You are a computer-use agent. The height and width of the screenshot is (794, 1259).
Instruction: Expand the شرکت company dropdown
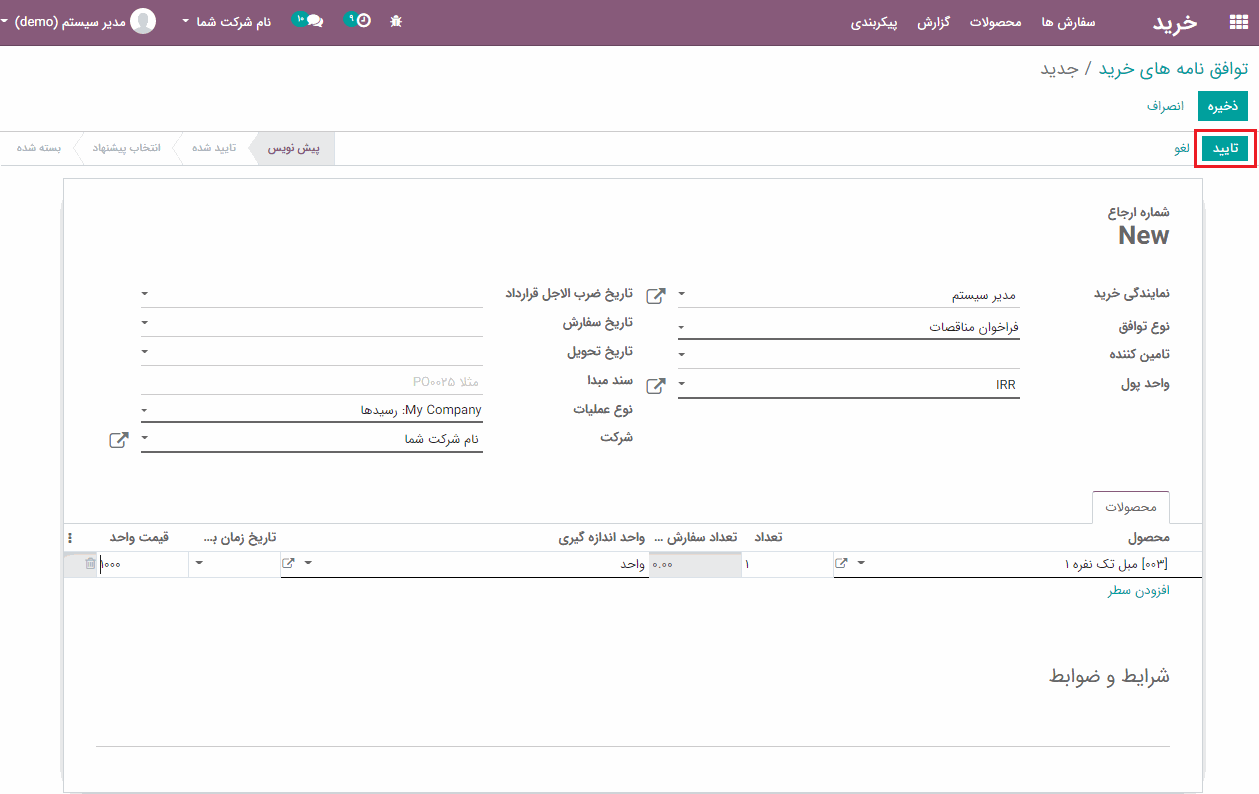coord(145,438)
